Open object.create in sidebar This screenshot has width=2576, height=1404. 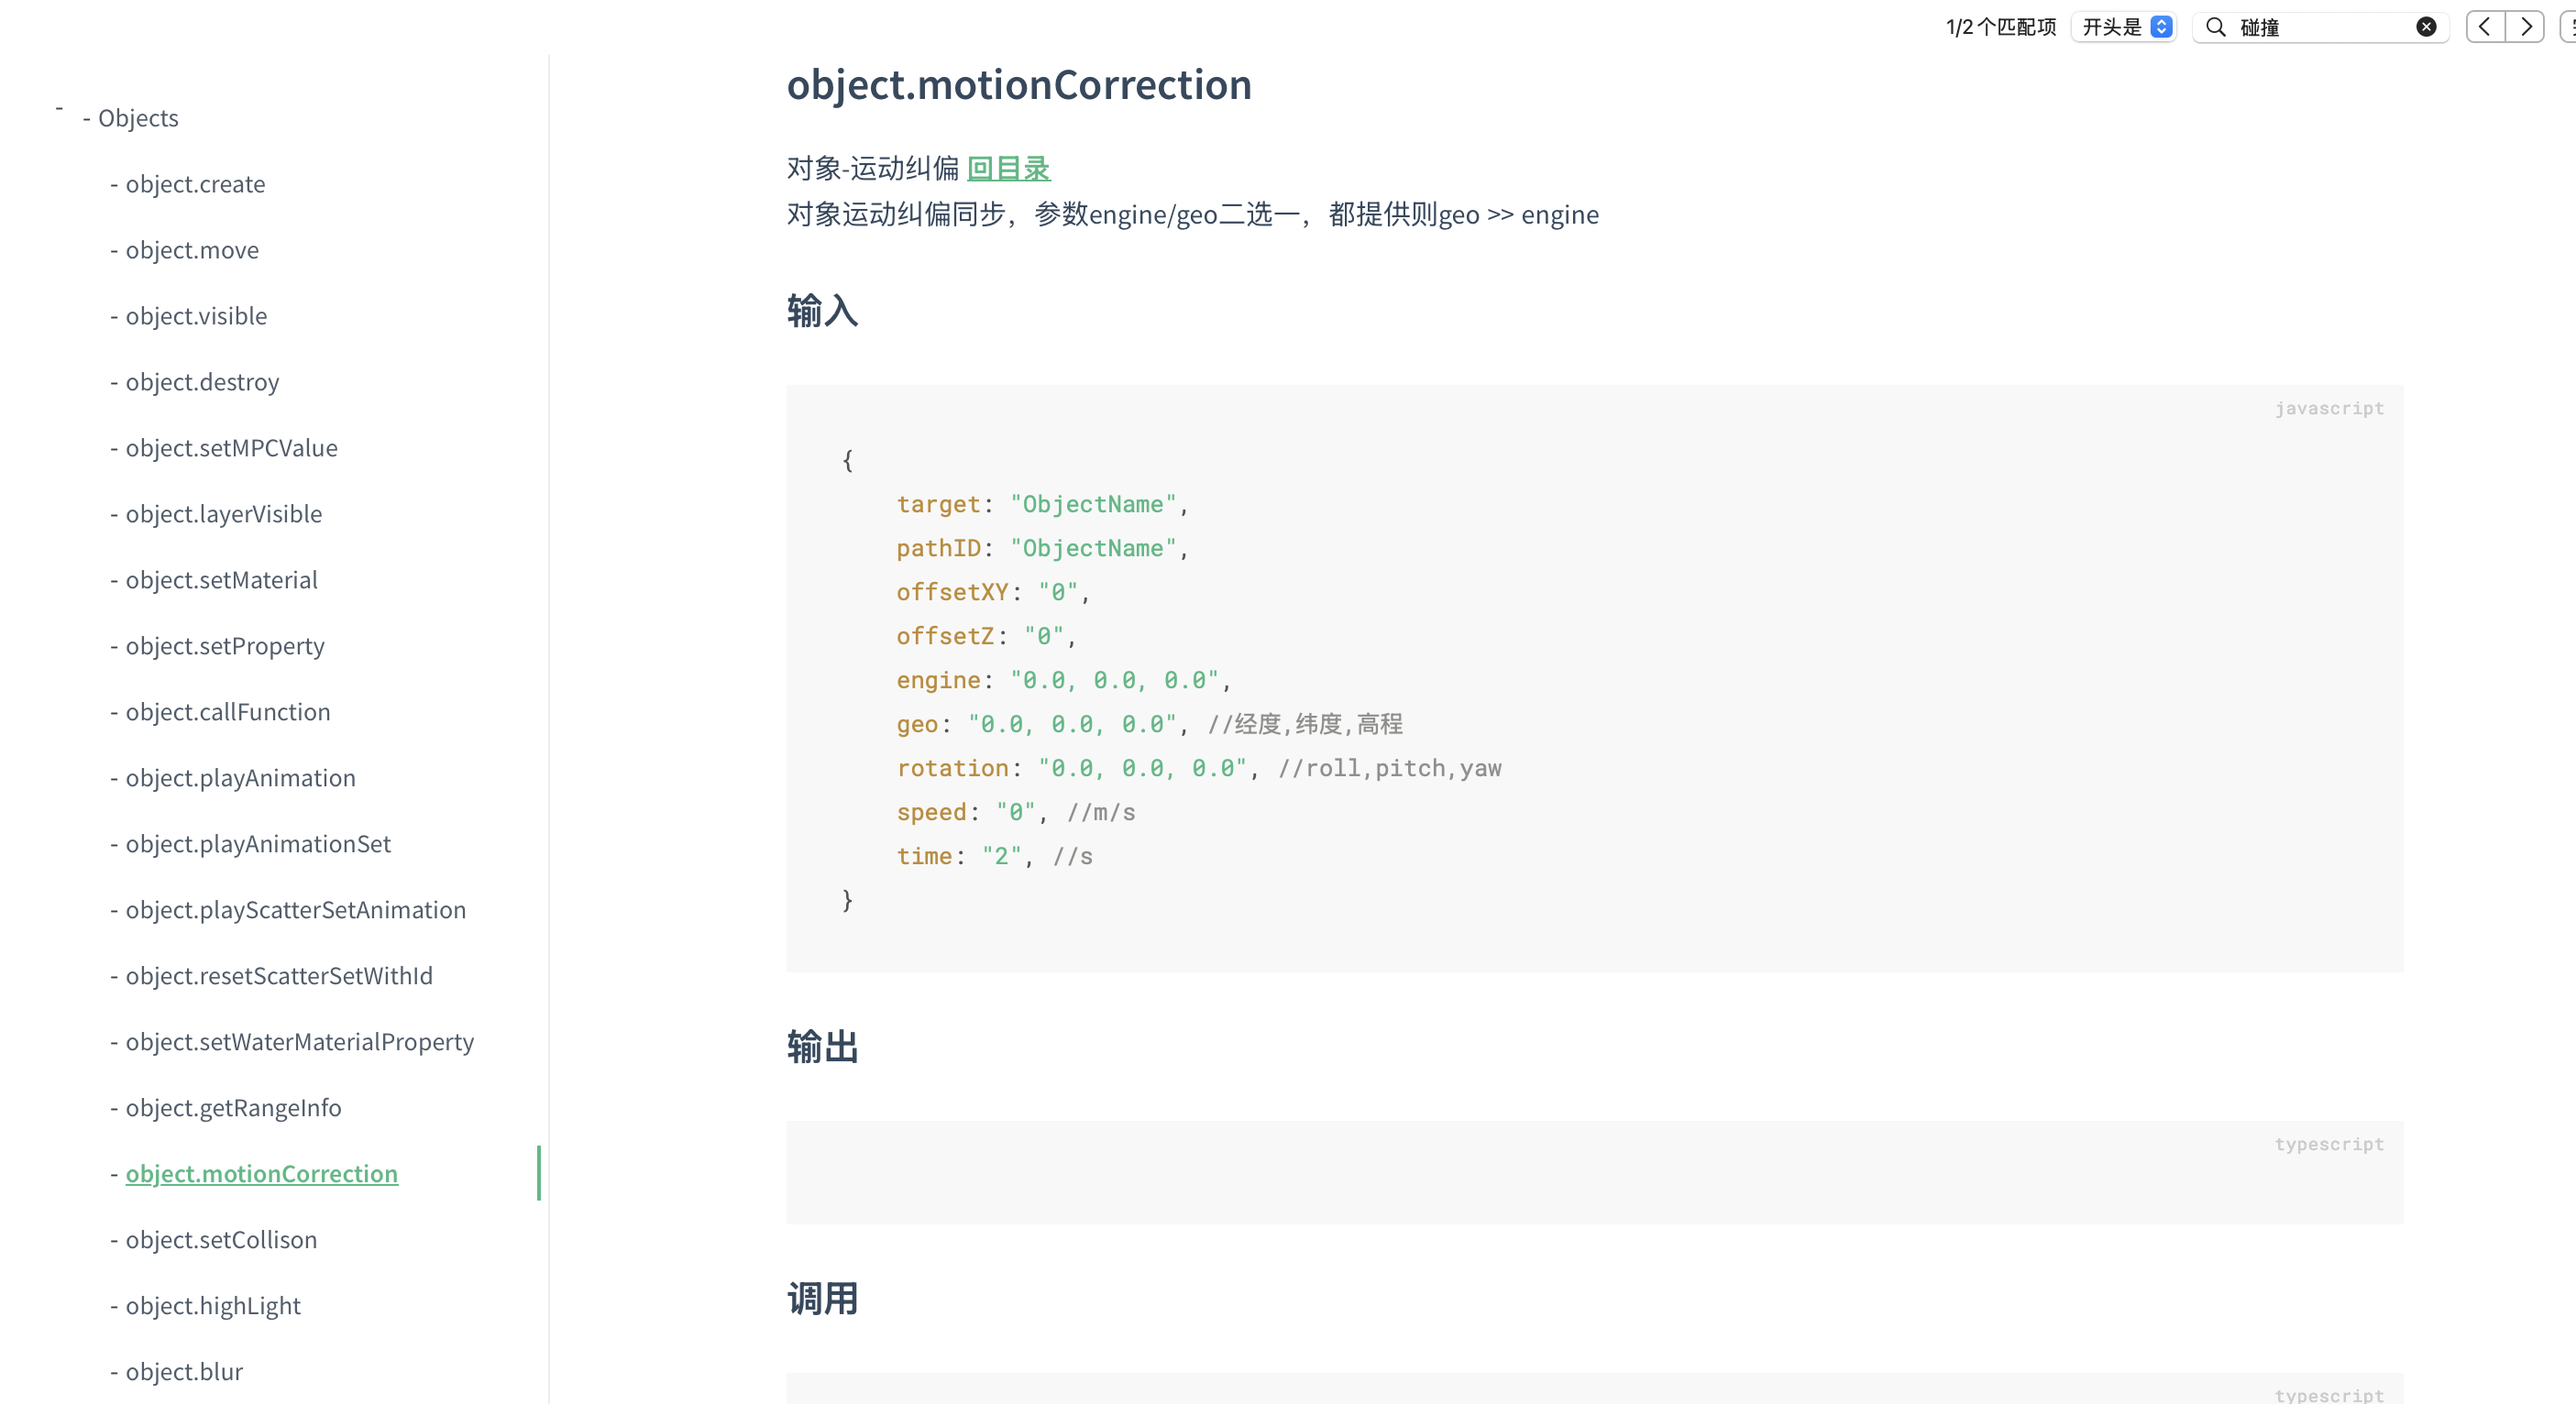195,184
